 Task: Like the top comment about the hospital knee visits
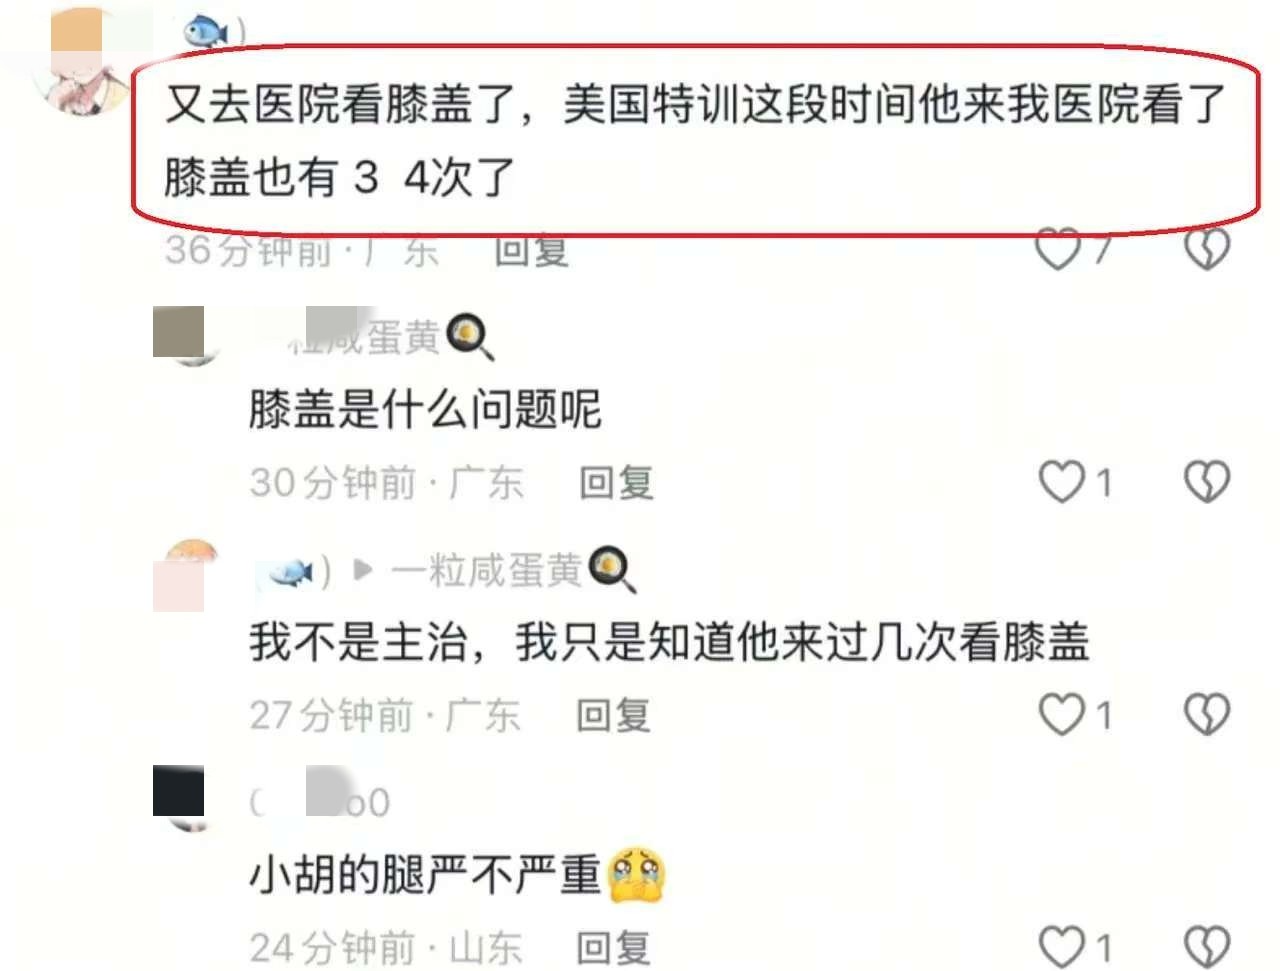click(1058, 249)
